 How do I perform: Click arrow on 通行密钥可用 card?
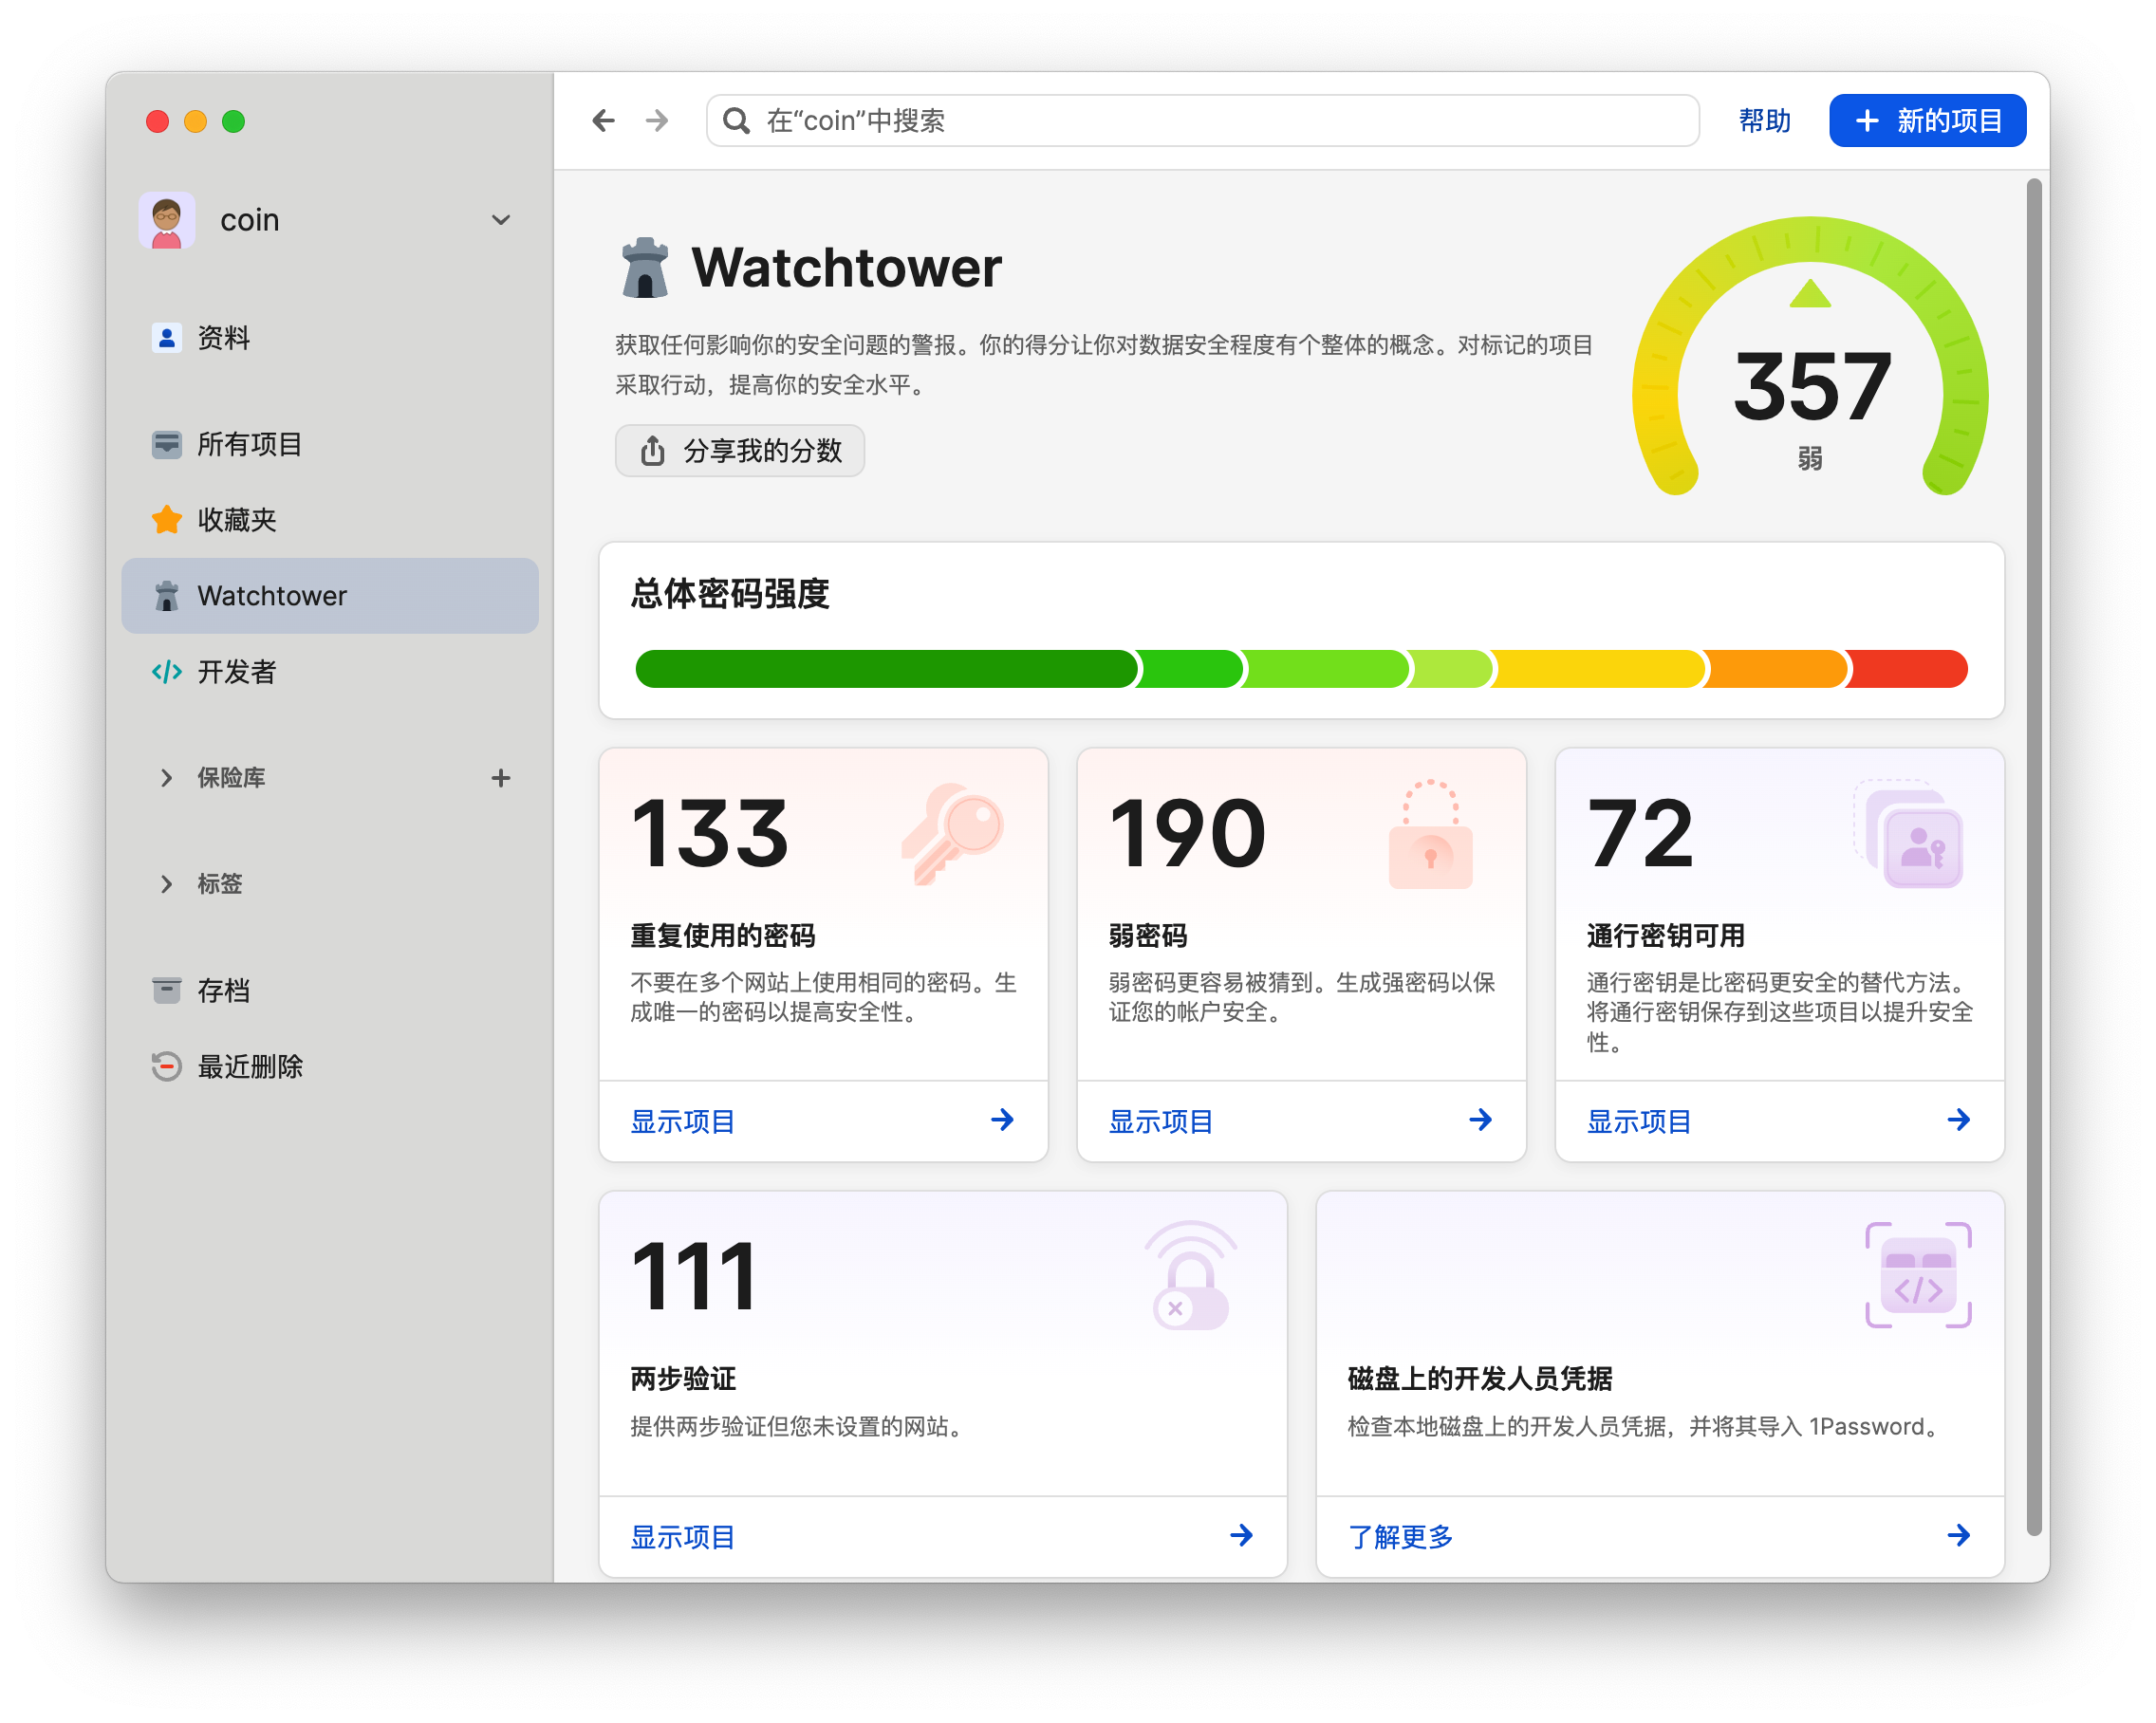[1958, 1120]
